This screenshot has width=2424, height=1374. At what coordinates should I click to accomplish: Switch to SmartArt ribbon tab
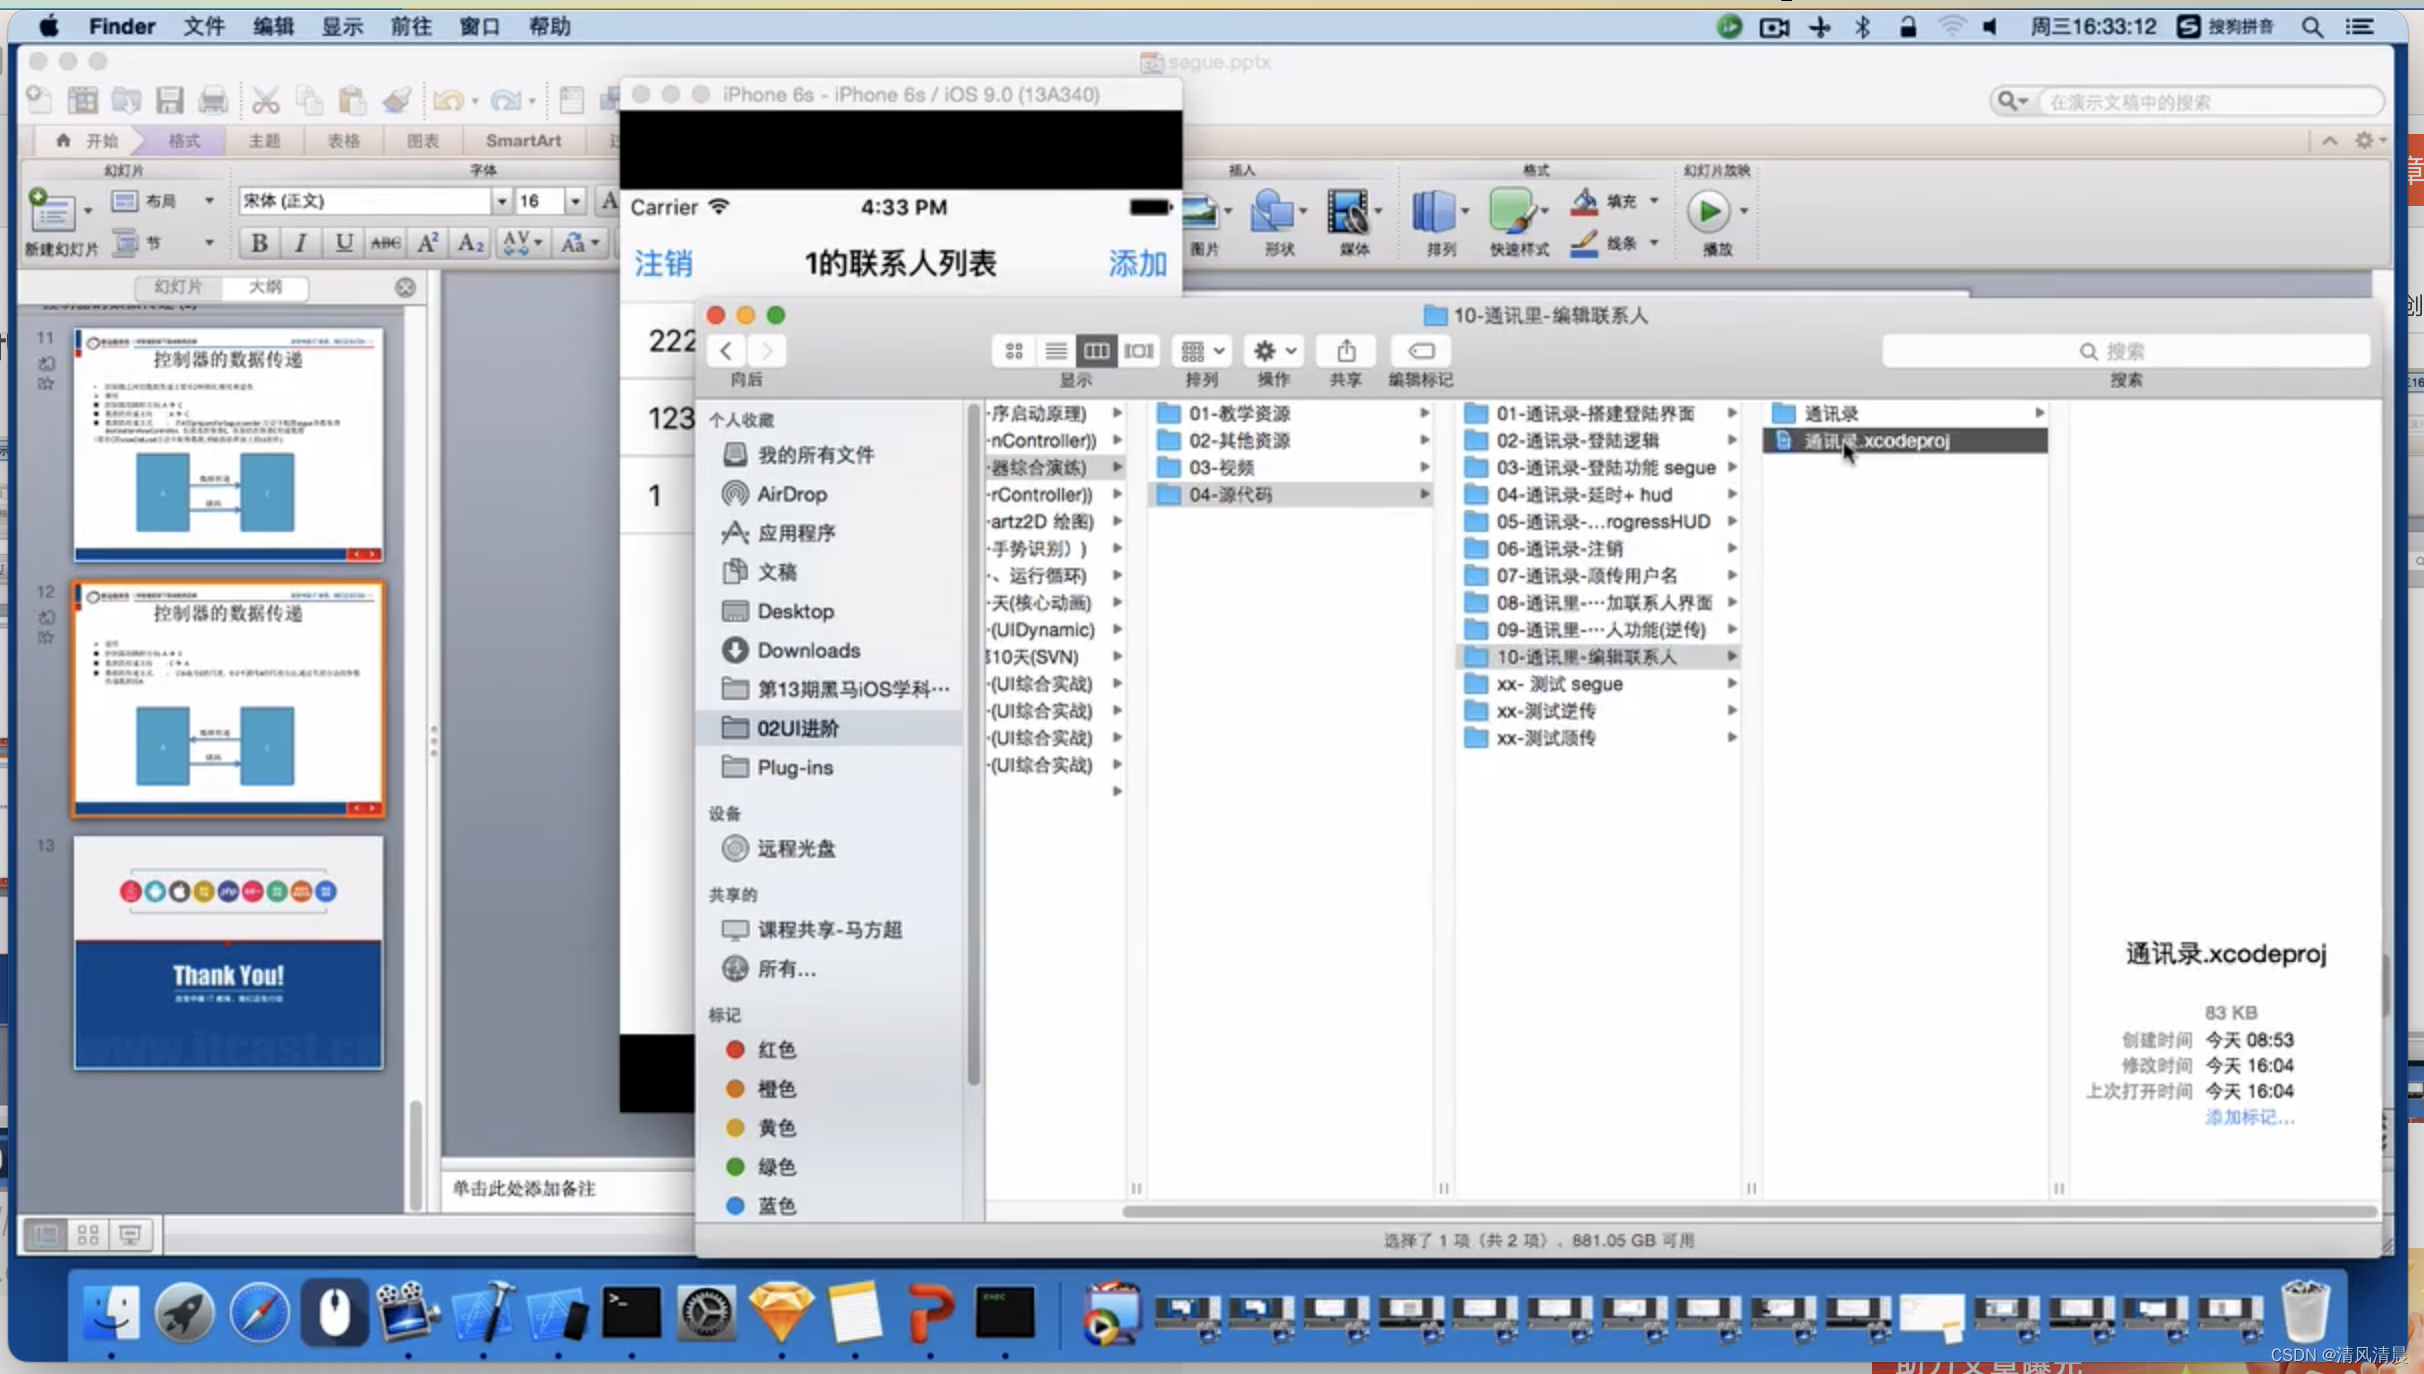click(523, 140)
